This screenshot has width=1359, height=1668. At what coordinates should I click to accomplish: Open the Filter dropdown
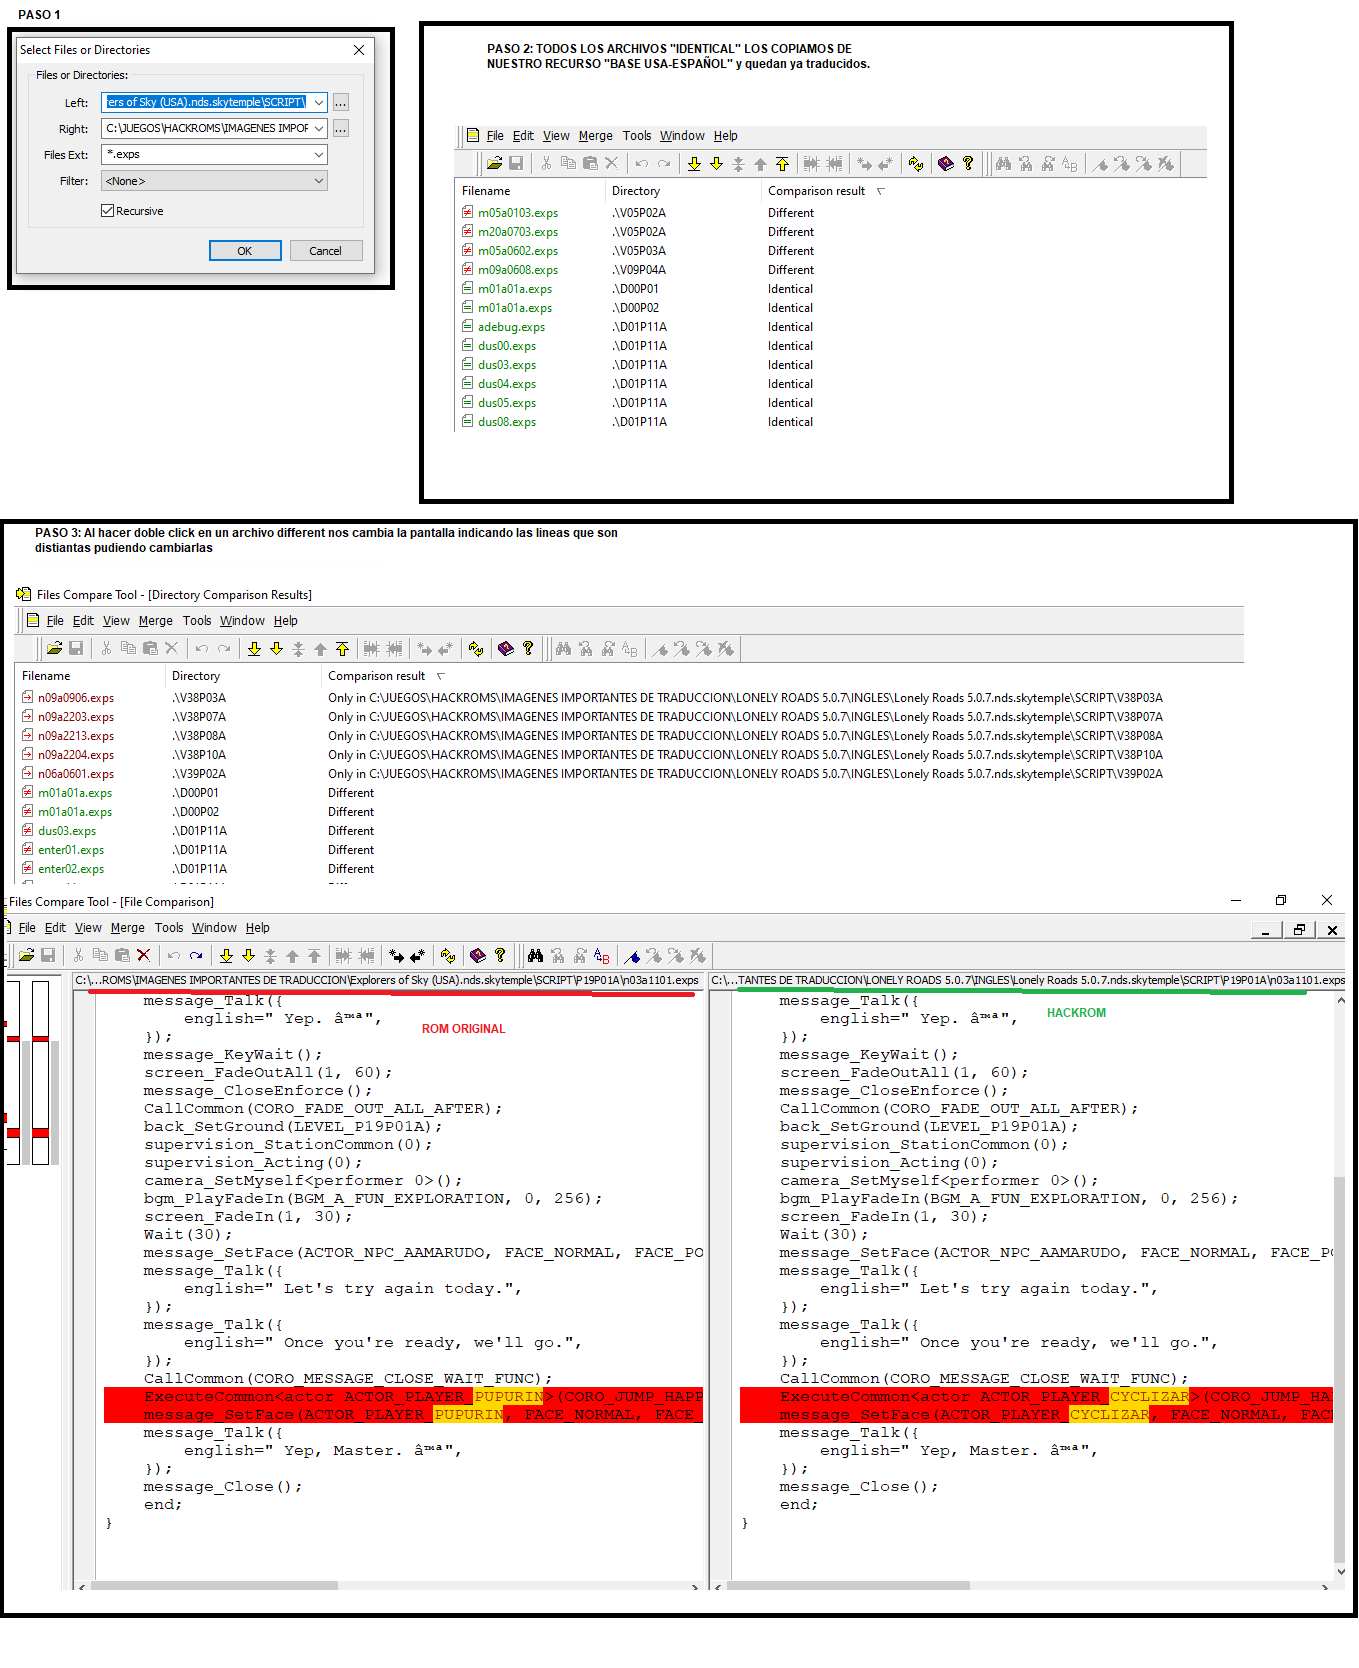pyautogui.click(x=318, y=181)
